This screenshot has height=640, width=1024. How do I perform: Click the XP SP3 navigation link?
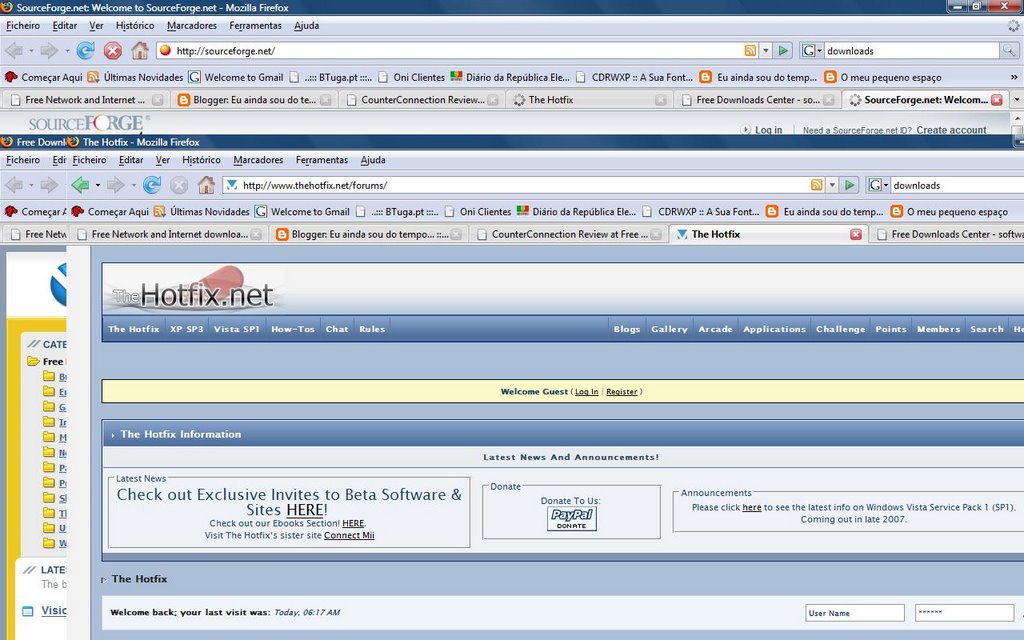click(187, 329)
